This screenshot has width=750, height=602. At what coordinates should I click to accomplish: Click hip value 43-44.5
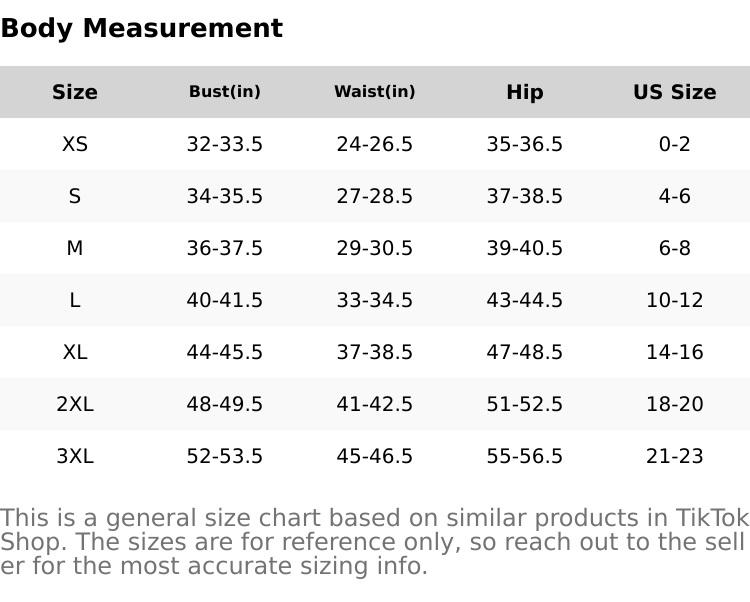pos(525,300)
